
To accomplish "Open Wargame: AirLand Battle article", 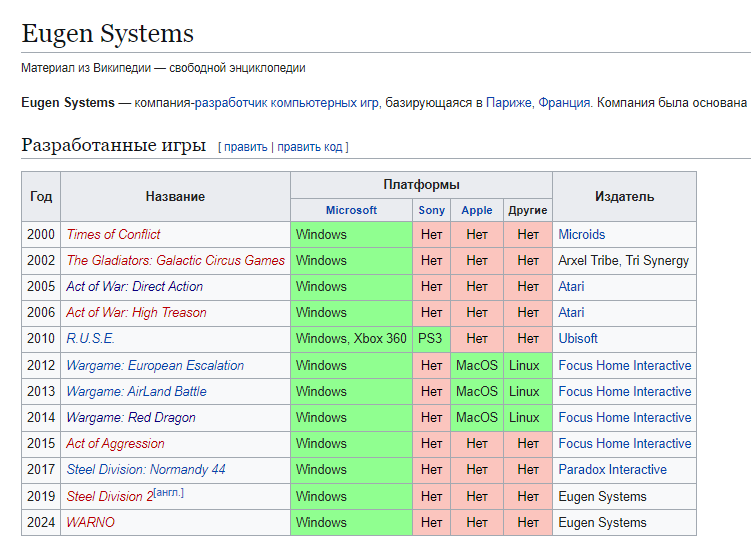I will tap(137, 391).
